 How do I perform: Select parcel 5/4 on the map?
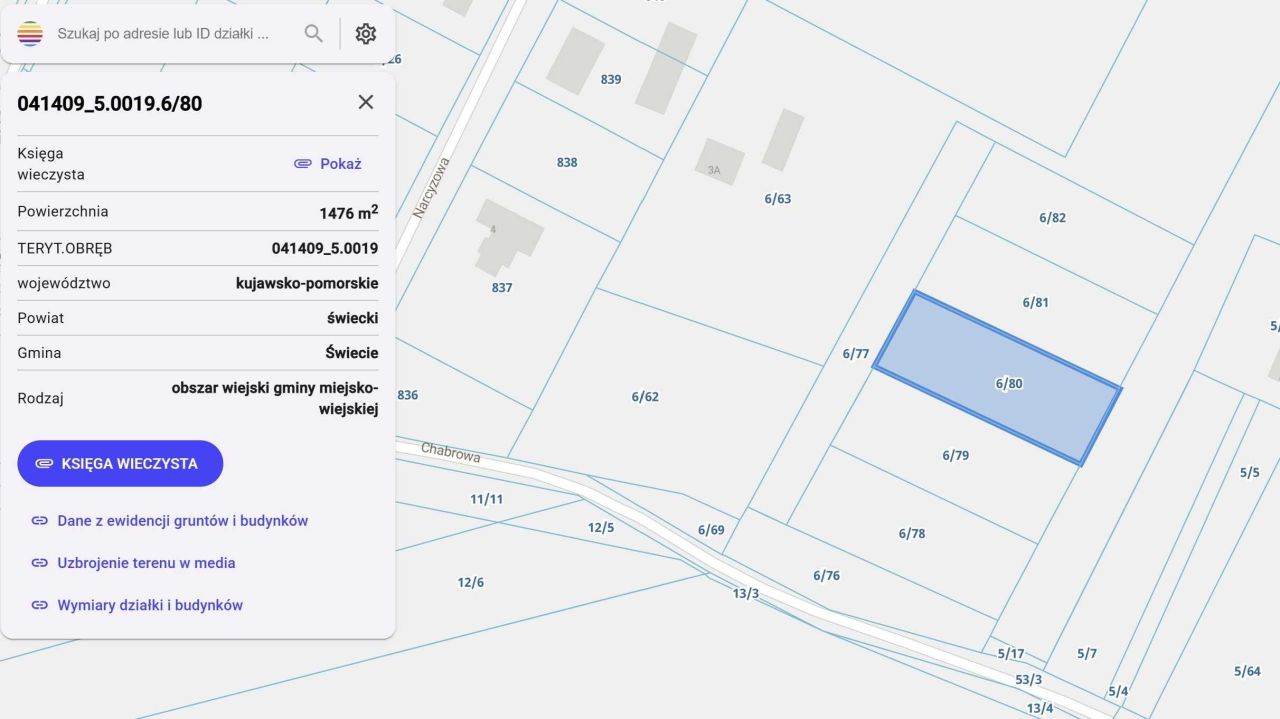(x=1118, y=691)
